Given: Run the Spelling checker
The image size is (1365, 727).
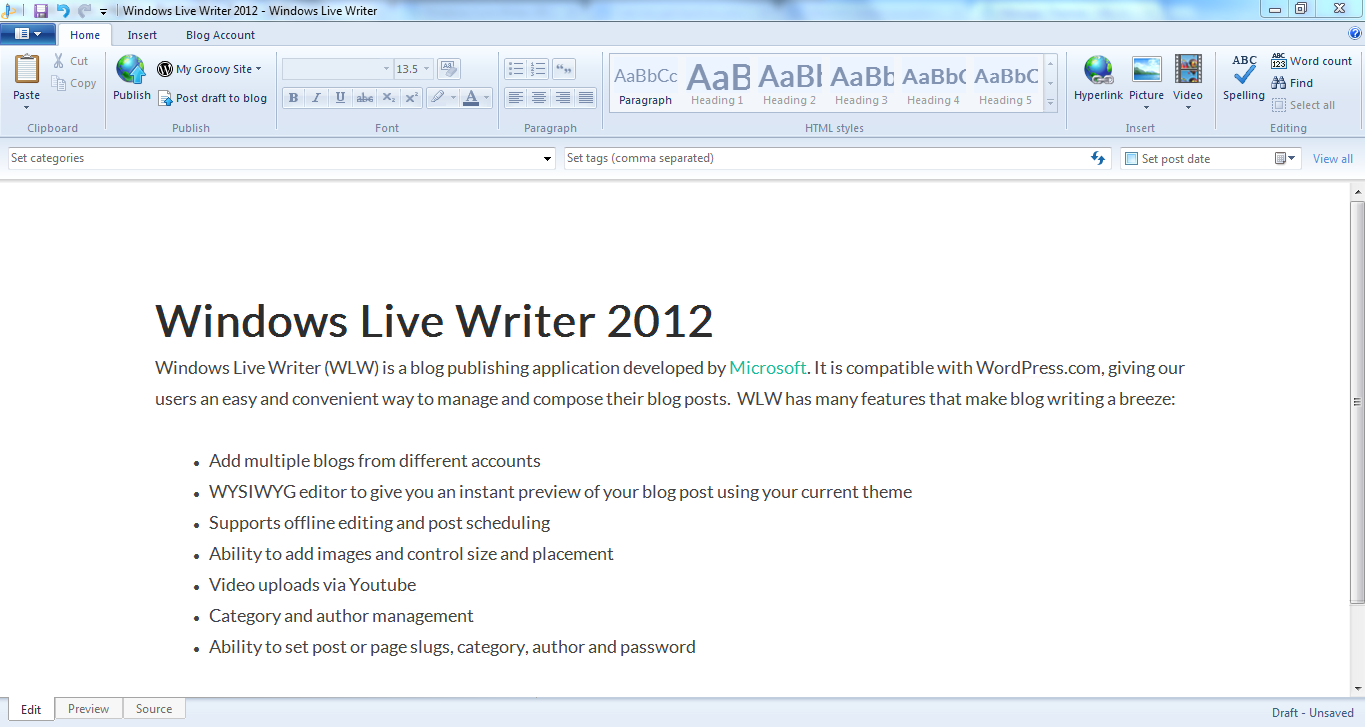Looking at the screenshot, I should click(x=1243, y=78).
